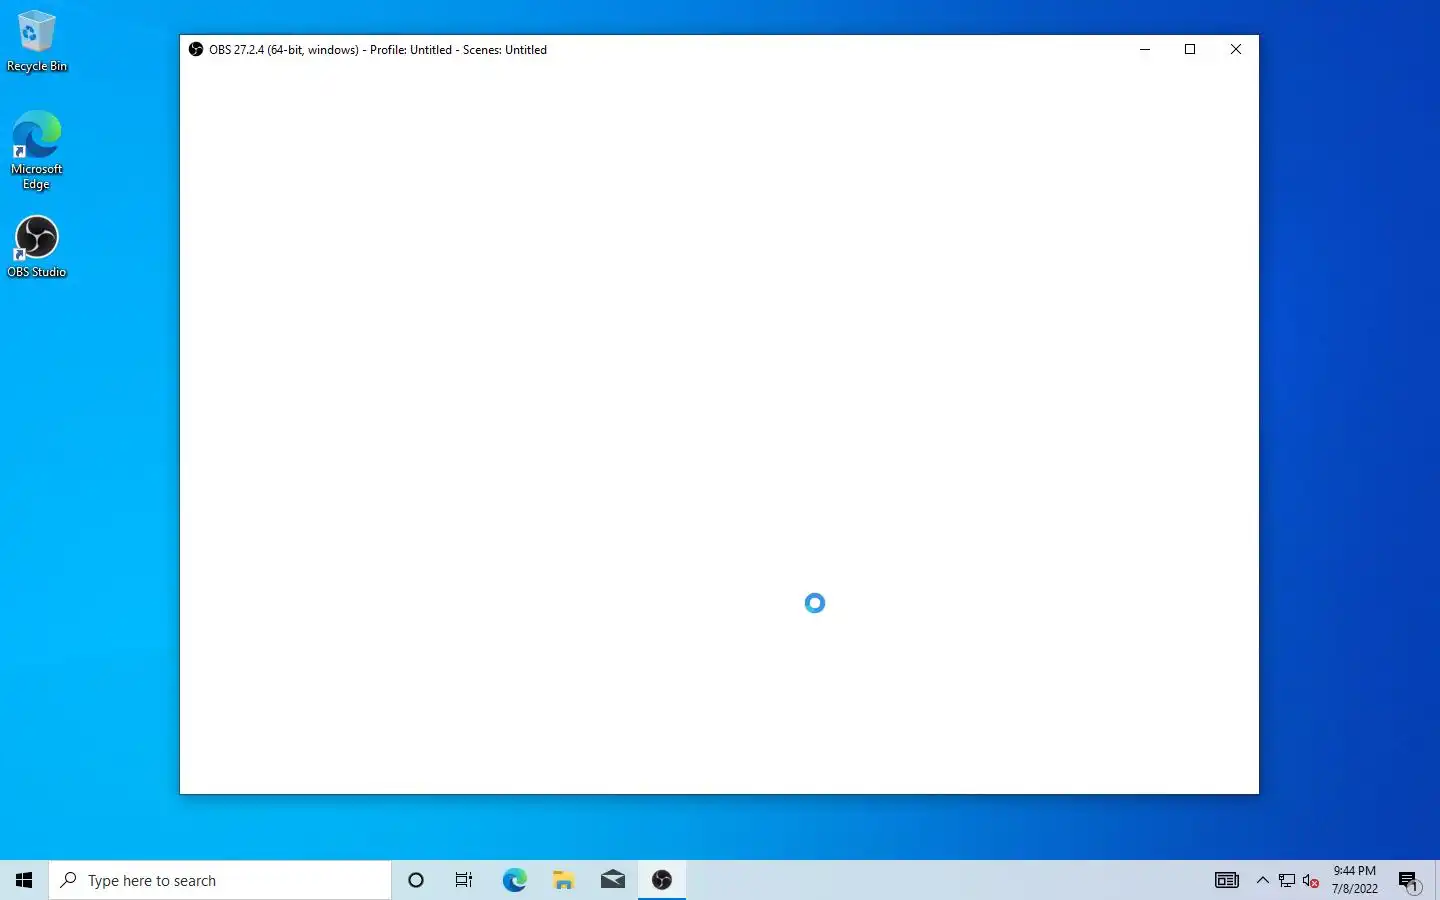
Task: Maximize the OBS window
Action: tap(1190, 49)
